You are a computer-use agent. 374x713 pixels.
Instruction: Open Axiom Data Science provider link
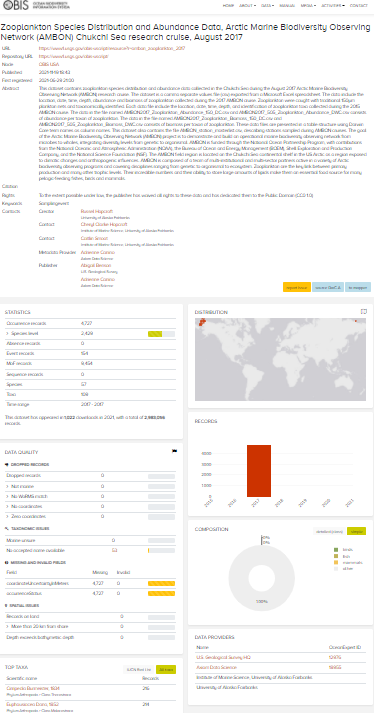point(216,667)
